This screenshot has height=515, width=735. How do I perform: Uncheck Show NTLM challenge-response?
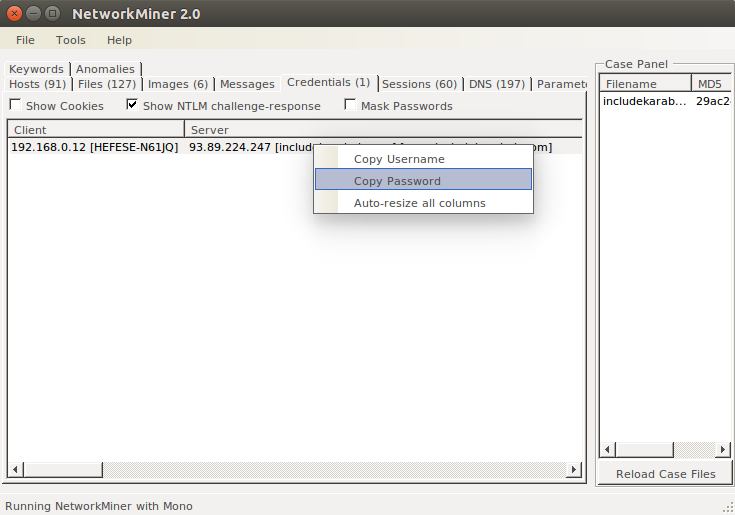(132, 104)
